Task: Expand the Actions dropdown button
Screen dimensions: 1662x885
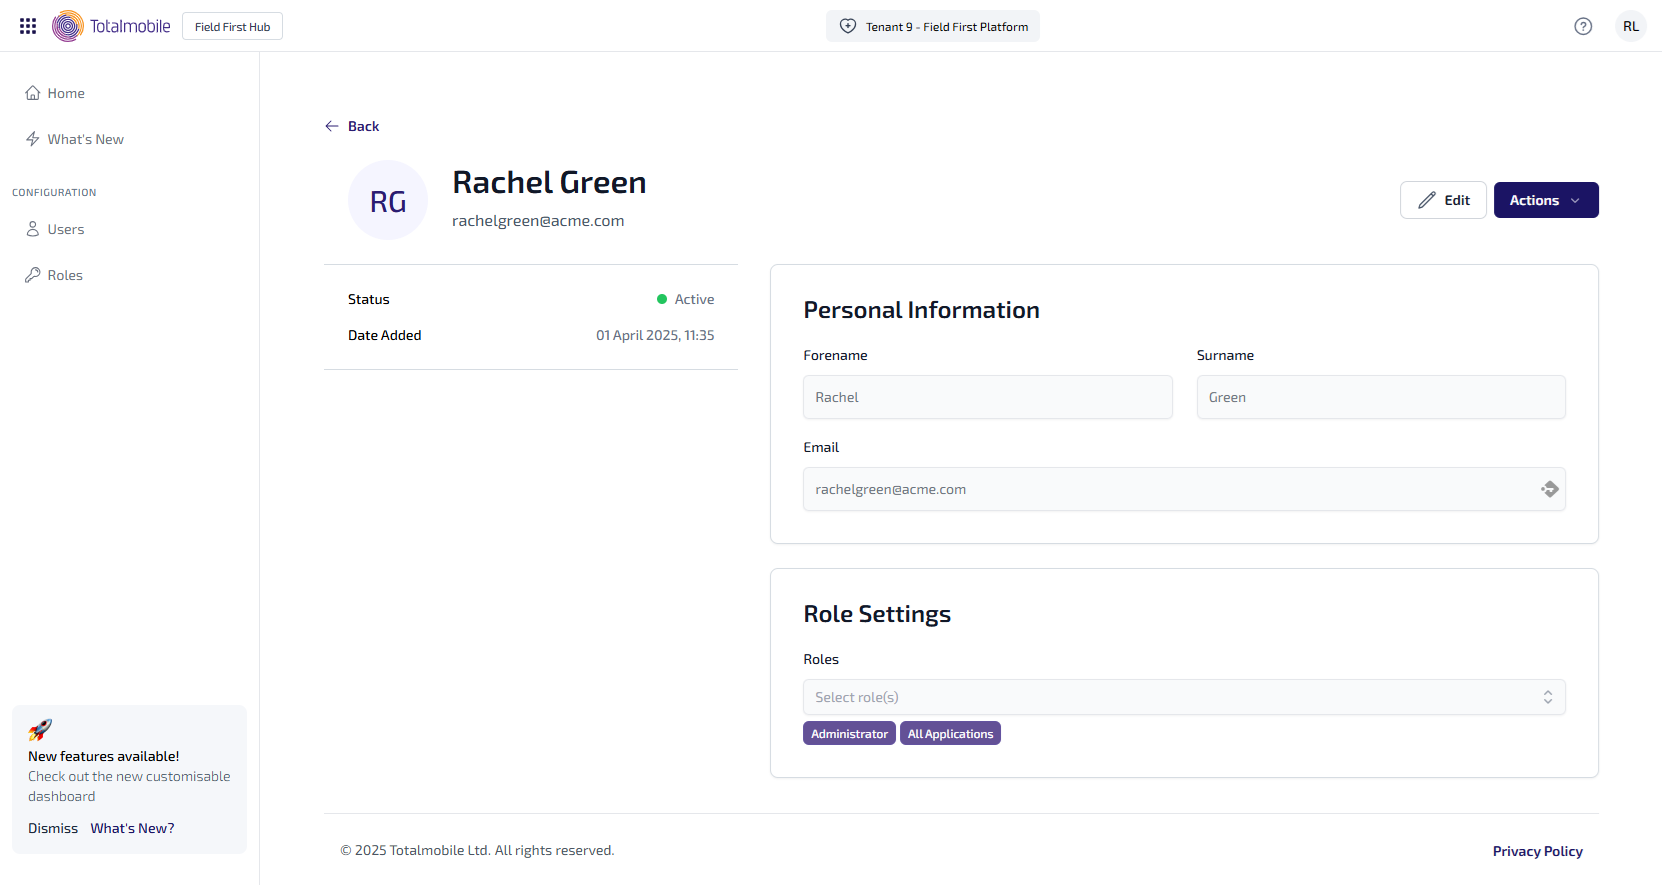Action: pos(1545,200)
